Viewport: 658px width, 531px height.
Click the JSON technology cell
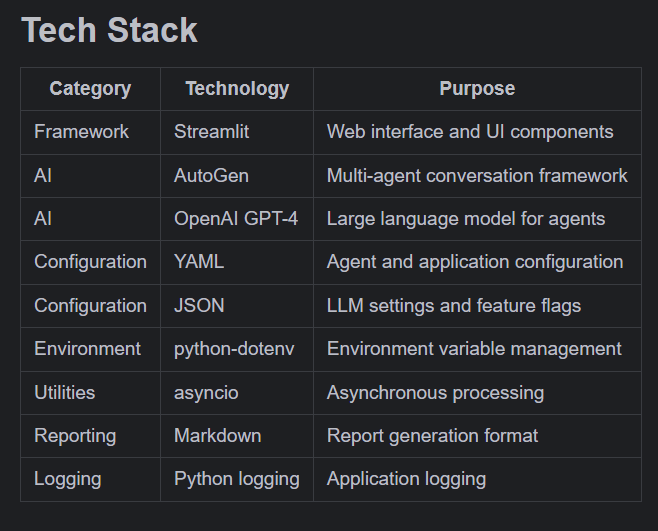tap(237, 306)
